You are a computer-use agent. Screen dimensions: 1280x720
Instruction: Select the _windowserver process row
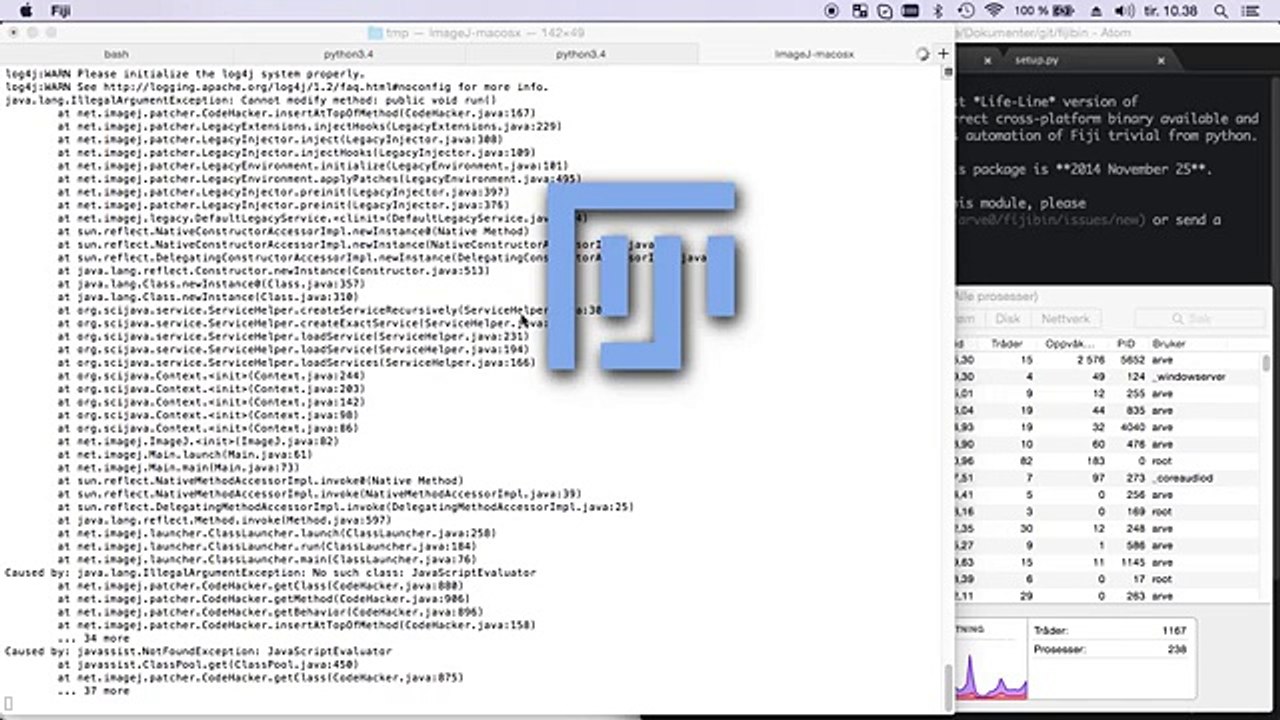pos(1108,377)
